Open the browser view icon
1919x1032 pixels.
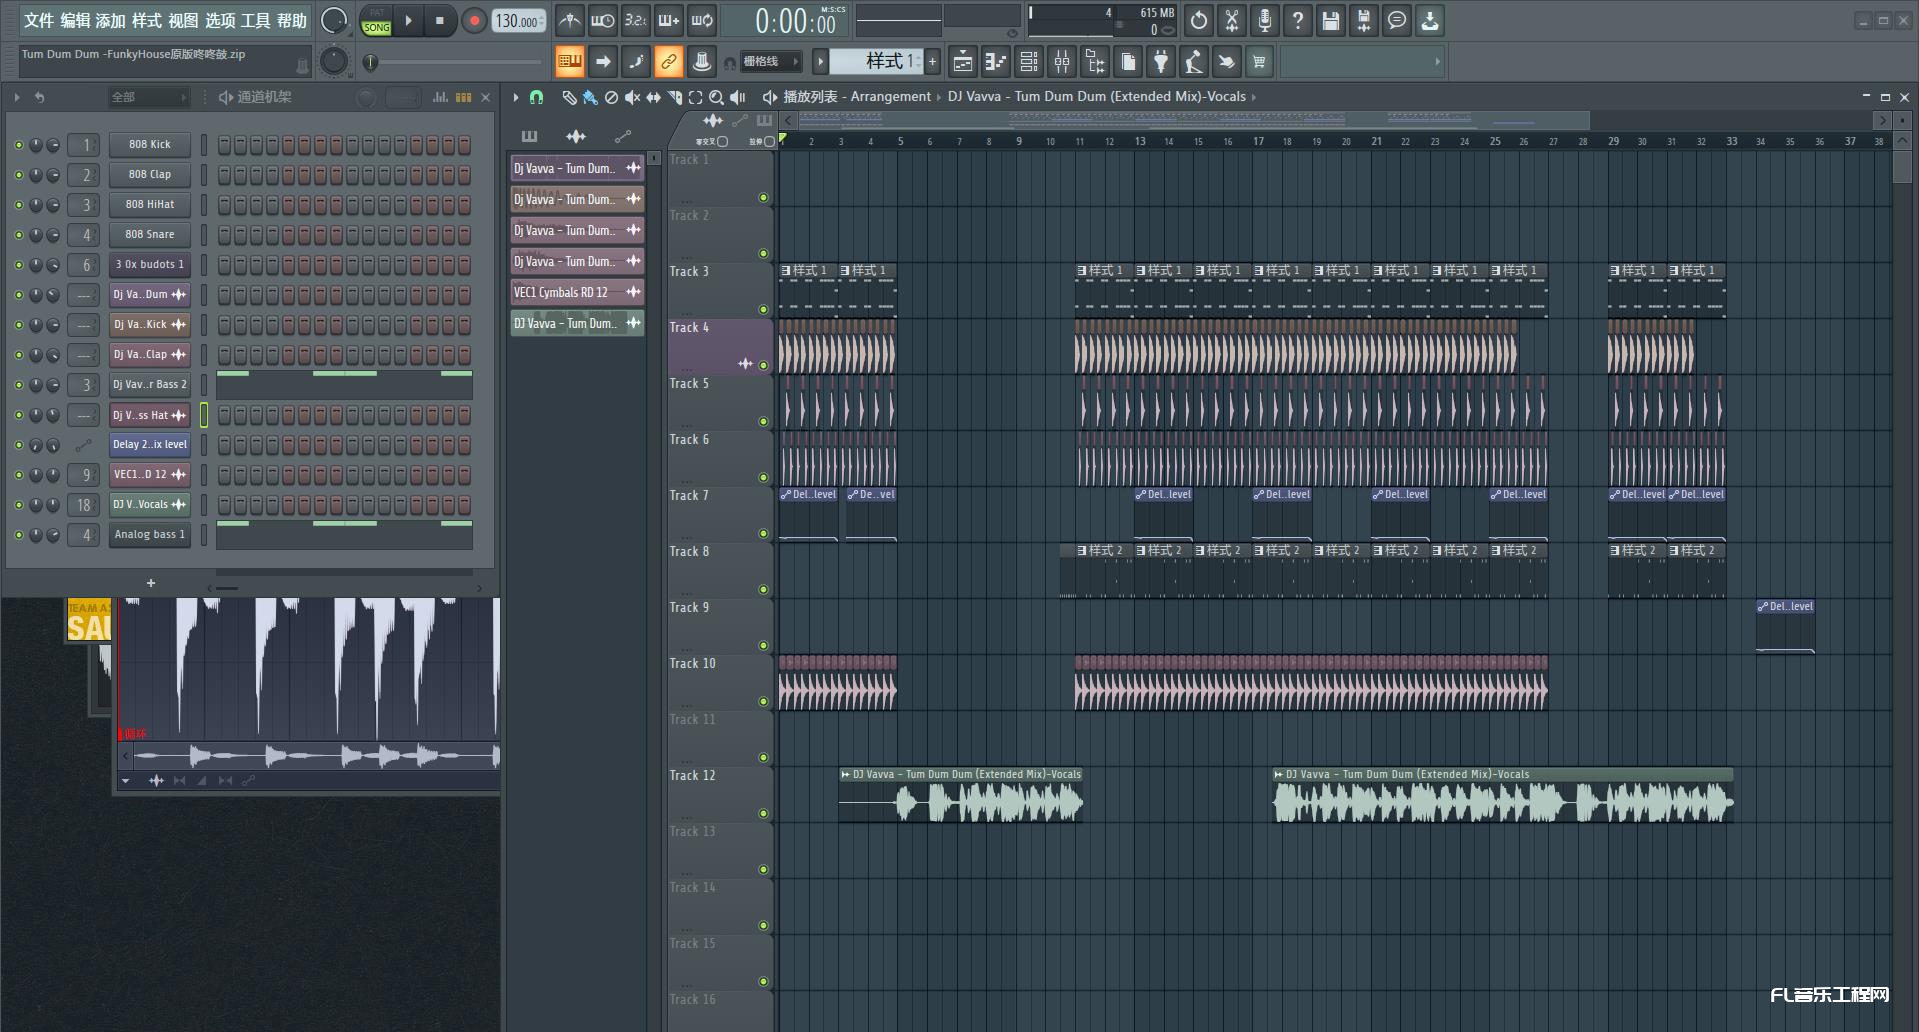click(x=1095, y=62)
